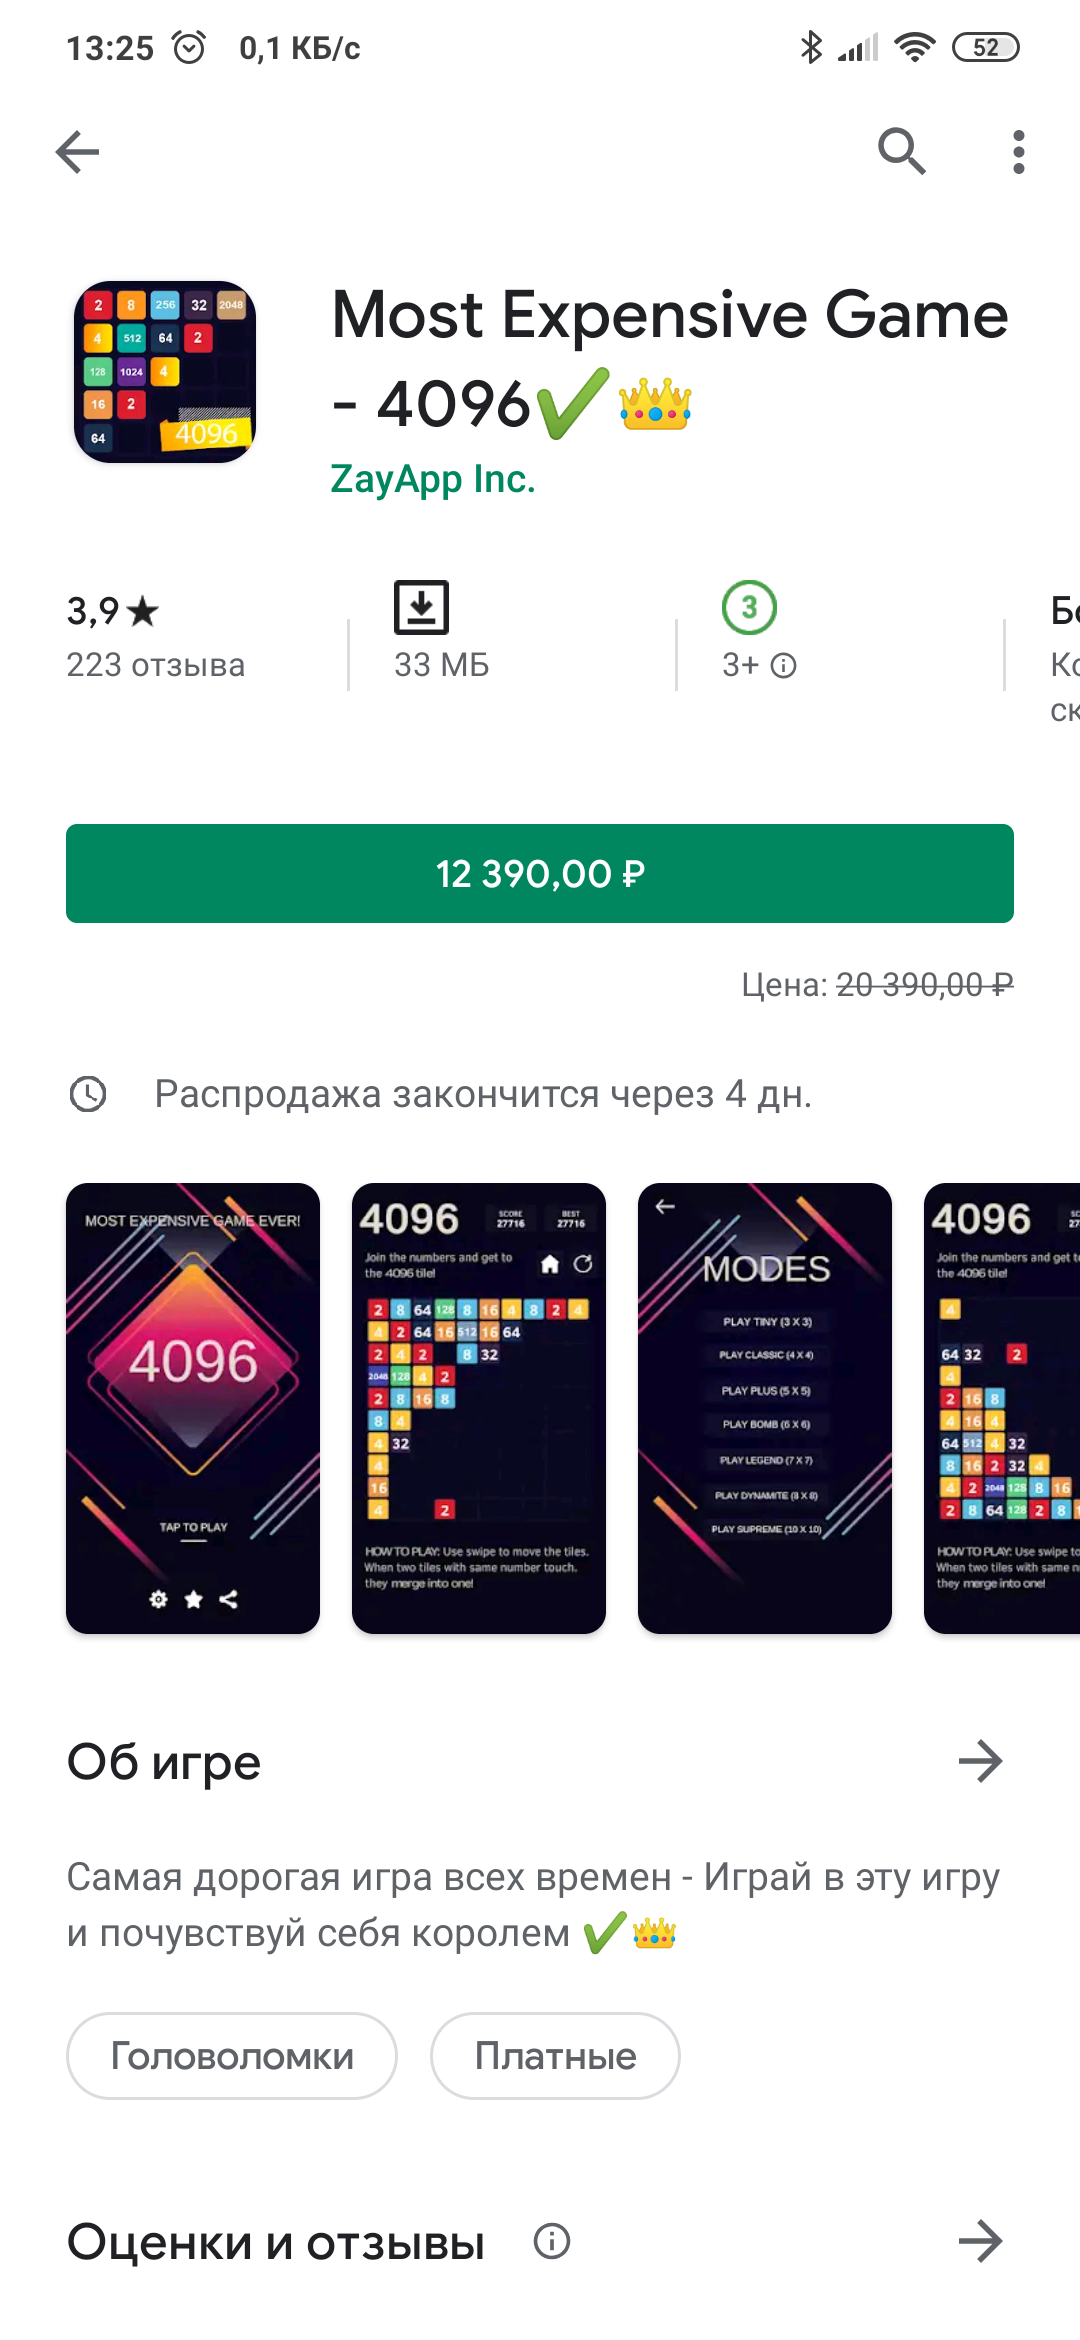Select the Головоломки category chip
The image size is (1080, 2340).
pos(232,2056)
